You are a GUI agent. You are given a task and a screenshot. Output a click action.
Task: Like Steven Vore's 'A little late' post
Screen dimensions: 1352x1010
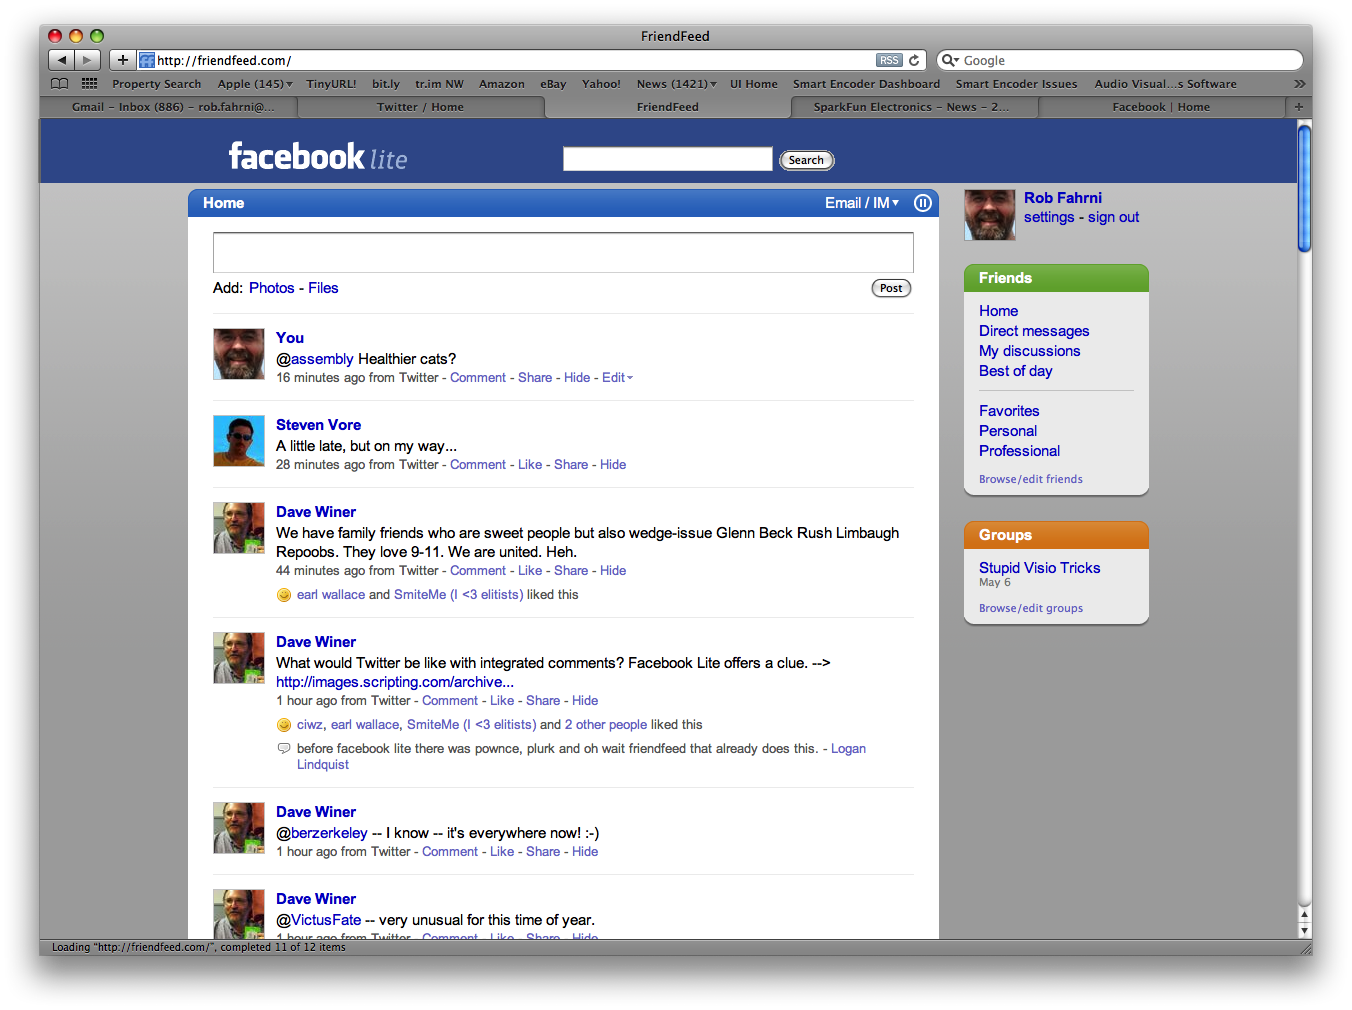tap(530, 465)
